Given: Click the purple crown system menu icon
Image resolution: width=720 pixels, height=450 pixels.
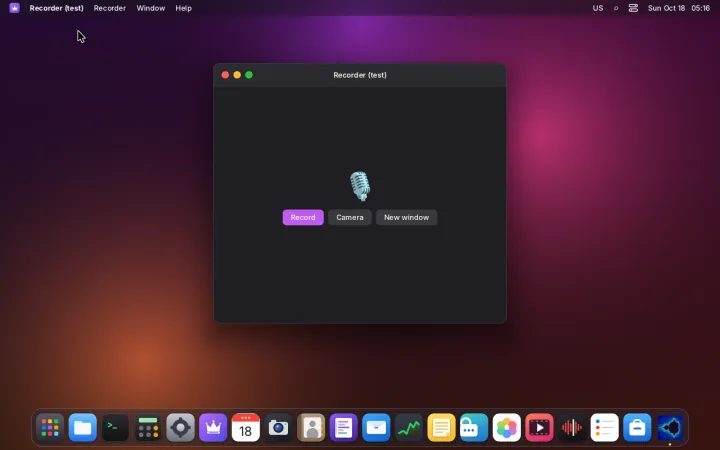Looking at the screenshot, I should (14, 8).
